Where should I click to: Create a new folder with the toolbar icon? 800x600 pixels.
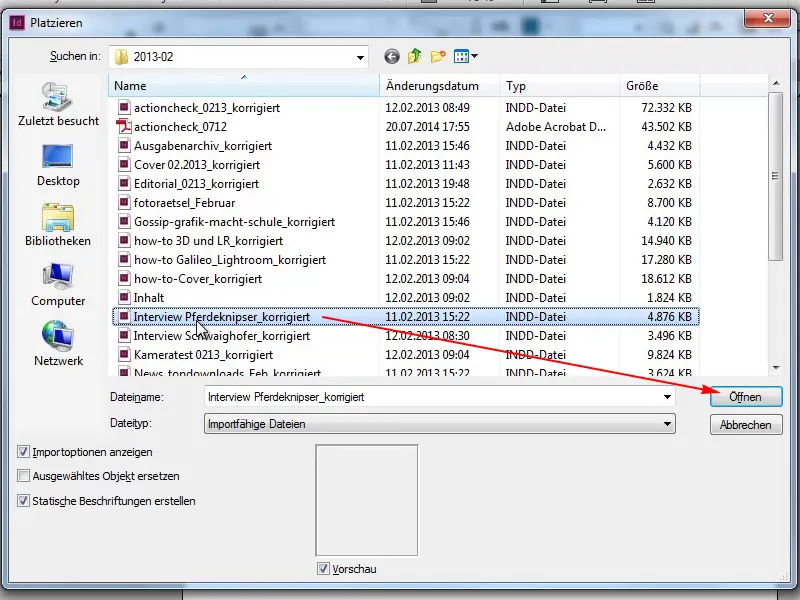440,56
